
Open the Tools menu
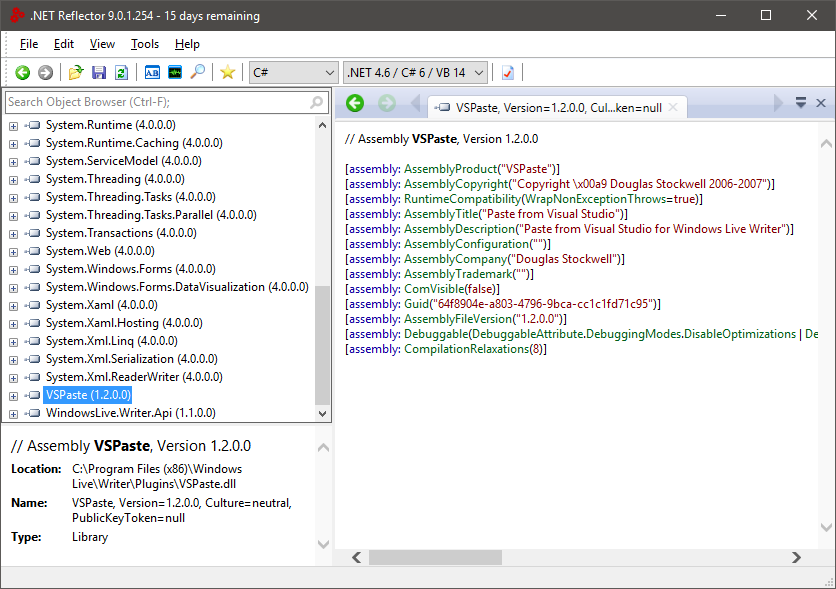coord(145,44)
